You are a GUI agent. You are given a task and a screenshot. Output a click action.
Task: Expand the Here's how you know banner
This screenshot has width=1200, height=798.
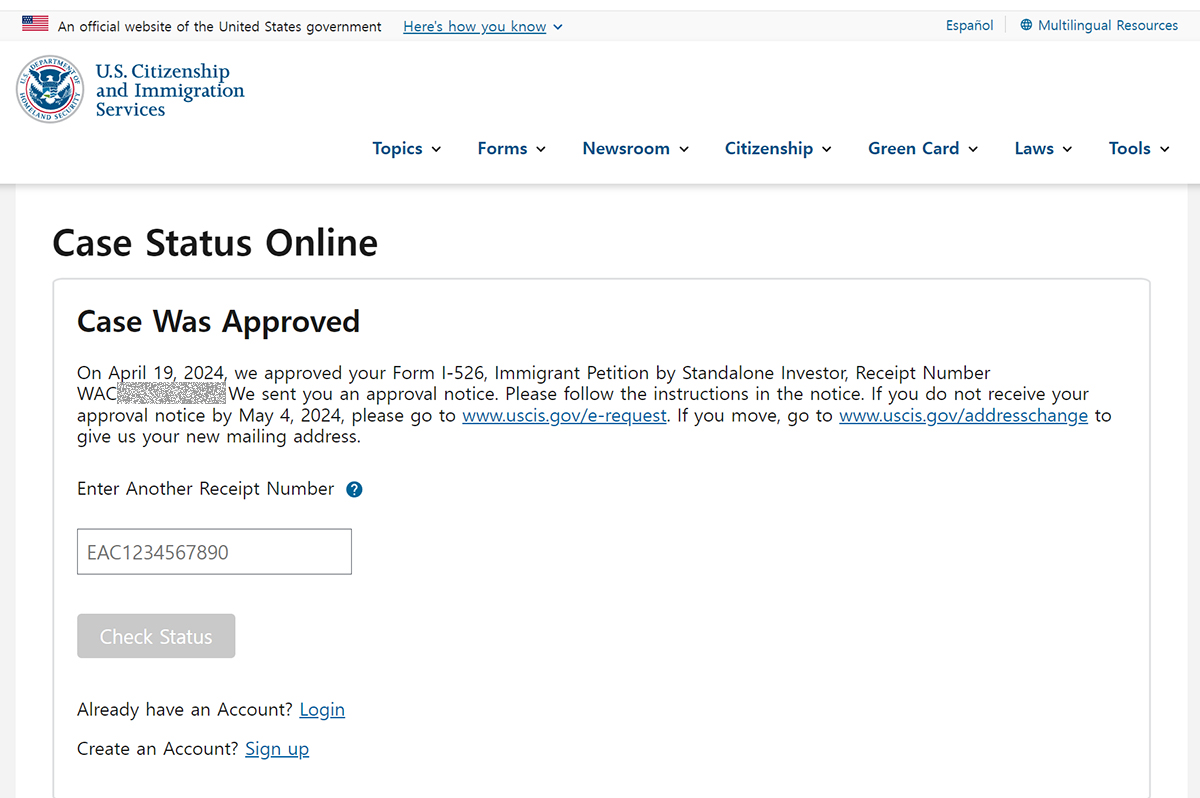(483, 26)
